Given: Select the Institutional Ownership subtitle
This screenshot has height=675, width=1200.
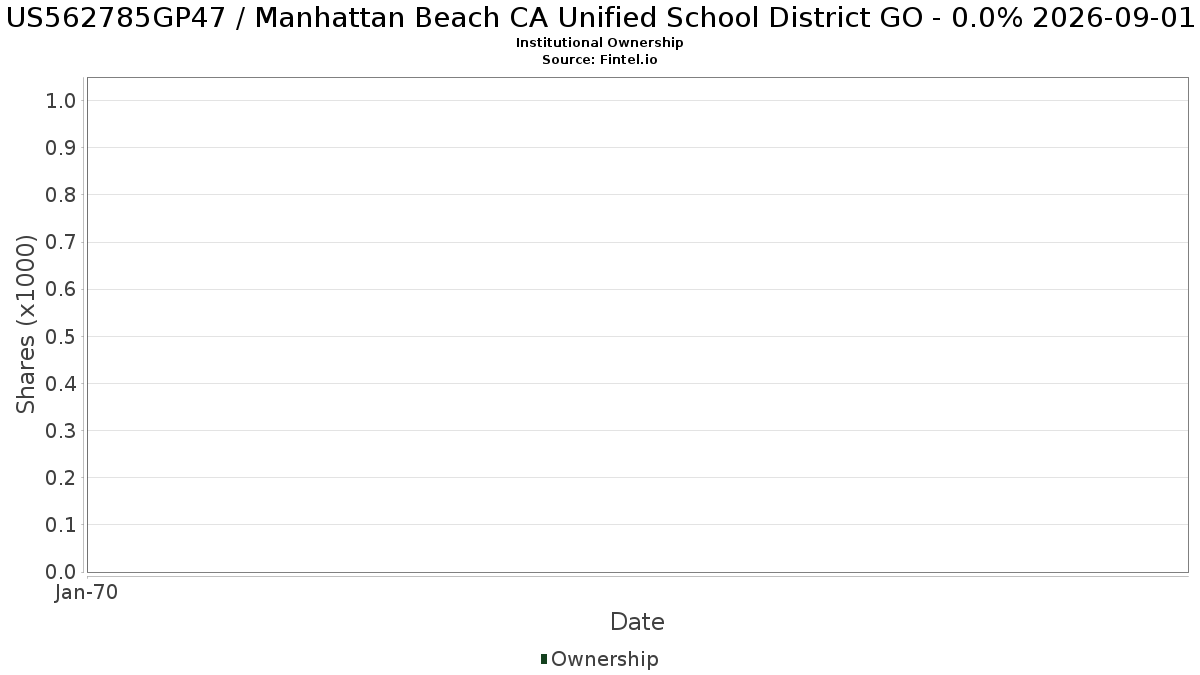Looking at the screenshot, I should pyautogui.click(x=599, y=43).
